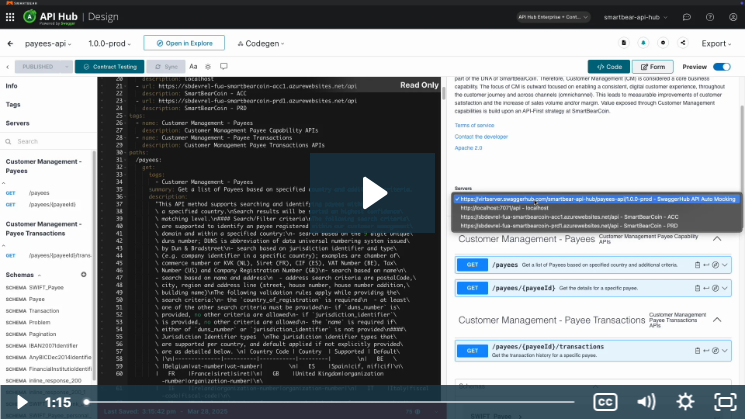Select localhost server option
Viewport: 746px width, 419px height.
pyautogui.click(x=597, y=208)
